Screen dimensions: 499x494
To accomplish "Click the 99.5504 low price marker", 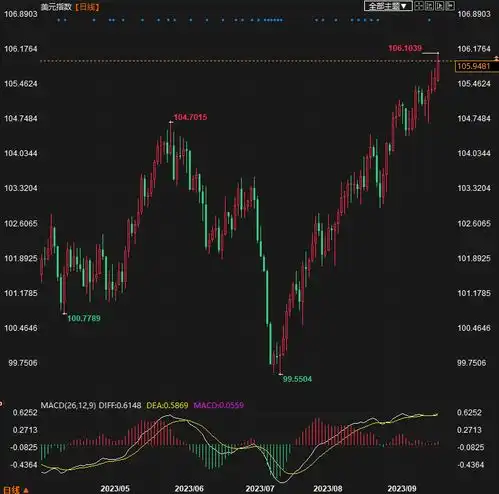I will pos(297,379).
